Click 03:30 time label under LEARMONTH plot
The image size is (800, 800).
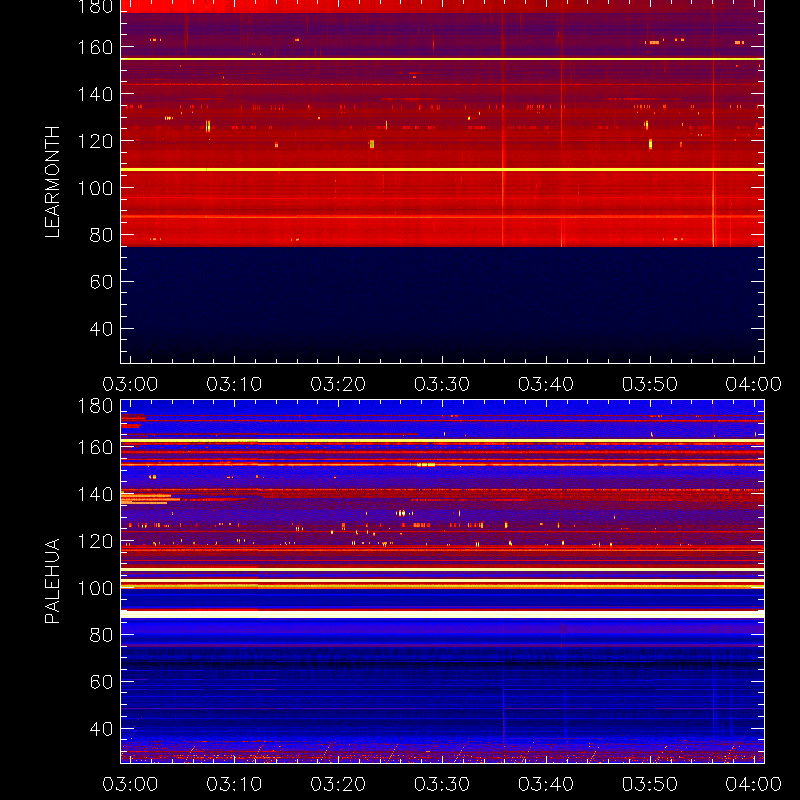[442, 384]
